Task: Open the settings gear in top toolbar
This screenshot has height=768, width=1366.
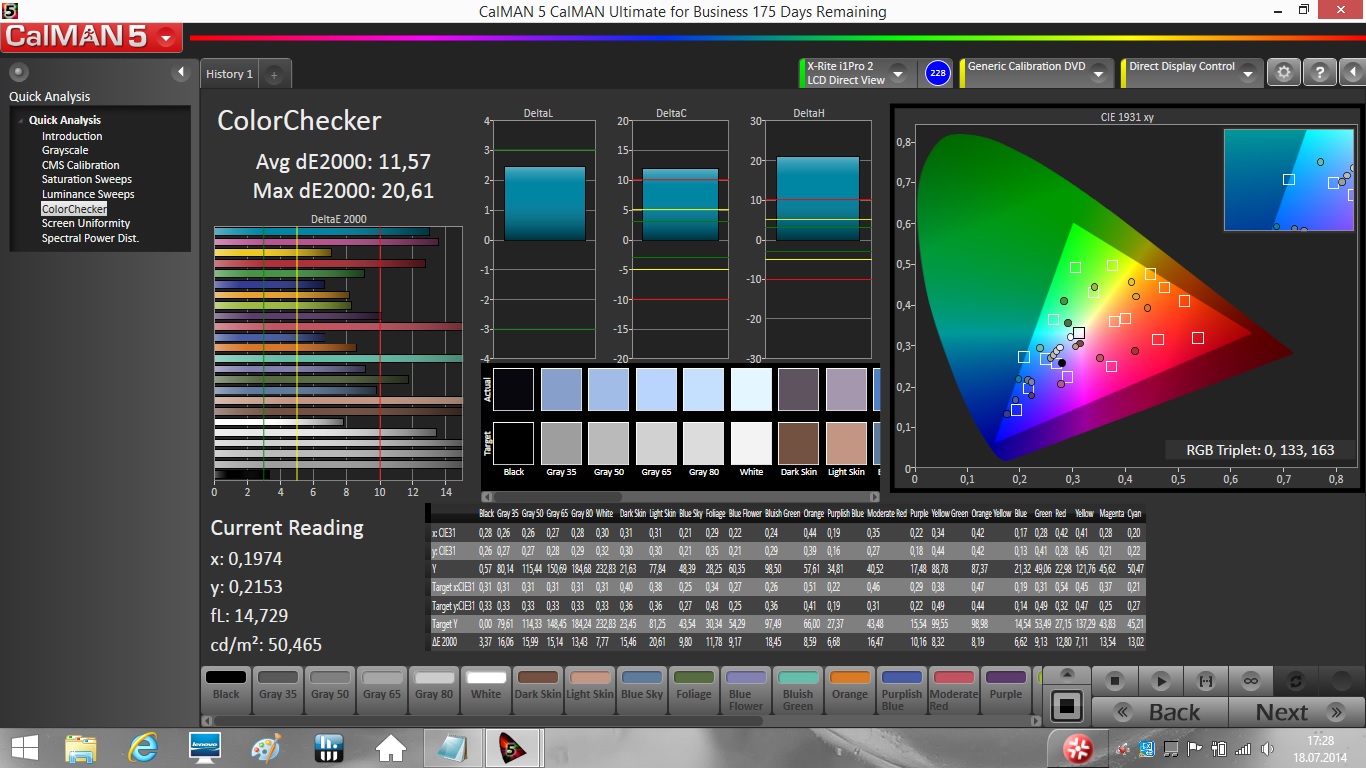Action: [1284, 73]
